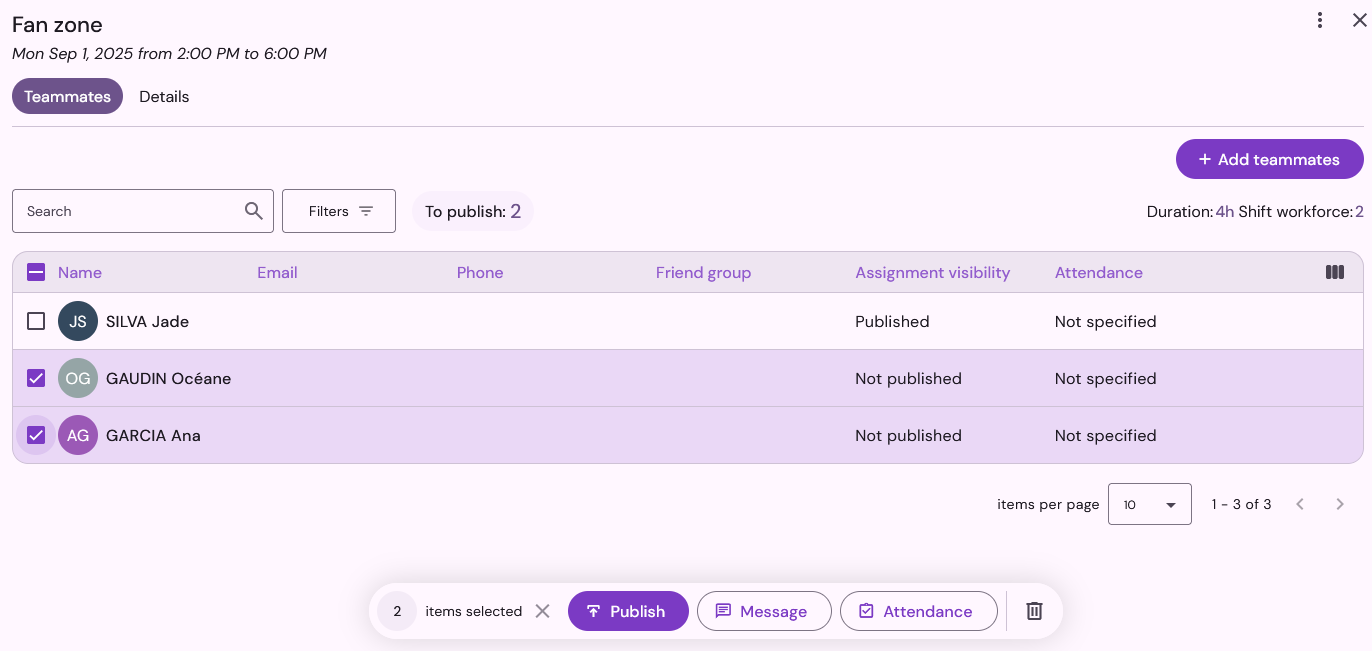This screenshot has height=651, width=1372.
Task: Click GAUDIN Océane's OG avatar
Action: tap(78, 378)
